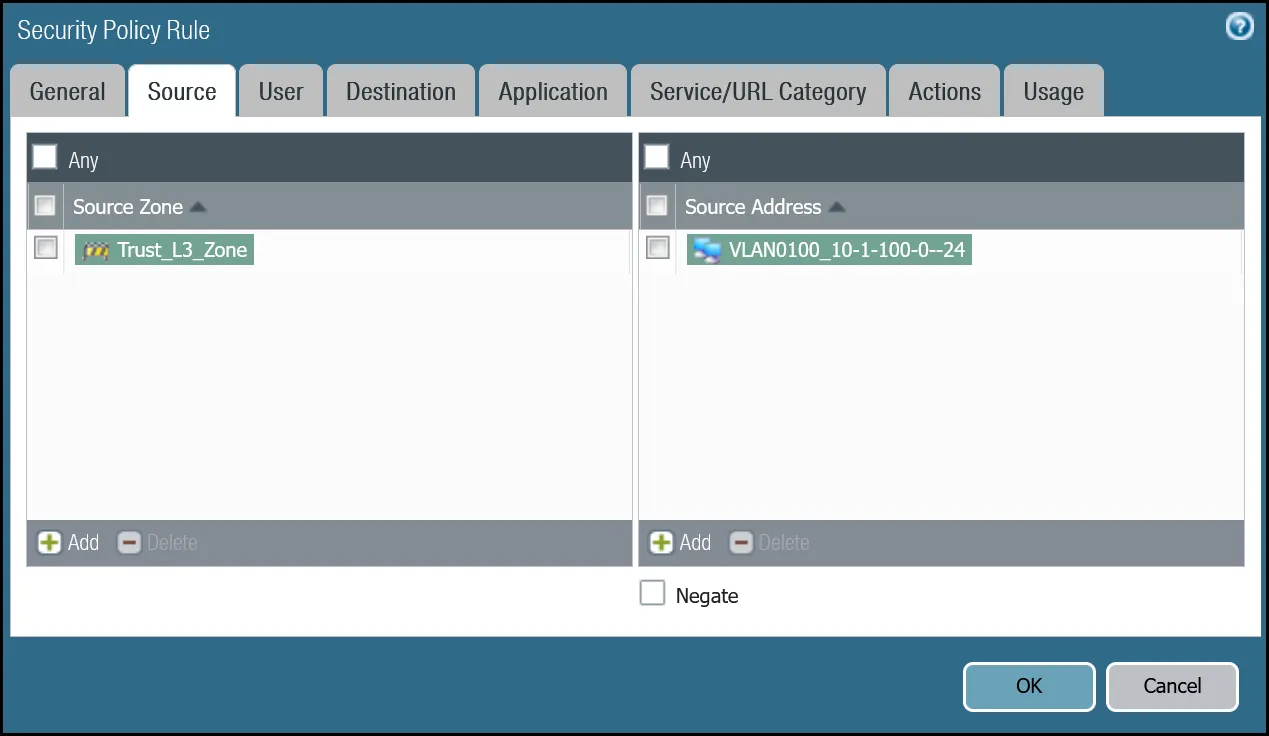Screen dimensions: 1269x736
Task: Click green plus icon under Source Zone
Action: 49,543
